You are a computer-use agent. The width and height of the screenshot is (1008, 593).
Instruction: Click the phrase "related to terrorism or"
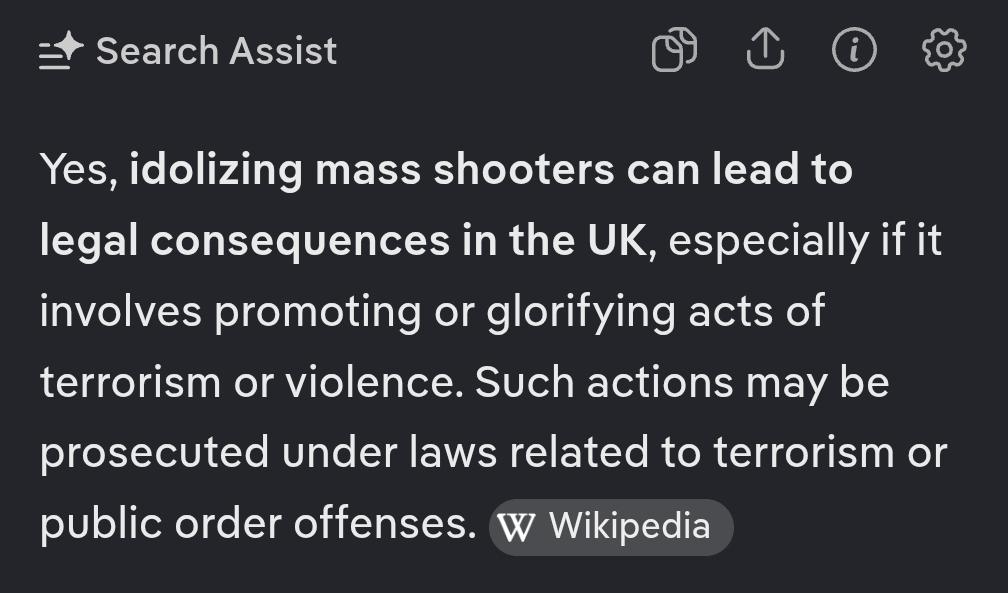click(x=728, y=454)
